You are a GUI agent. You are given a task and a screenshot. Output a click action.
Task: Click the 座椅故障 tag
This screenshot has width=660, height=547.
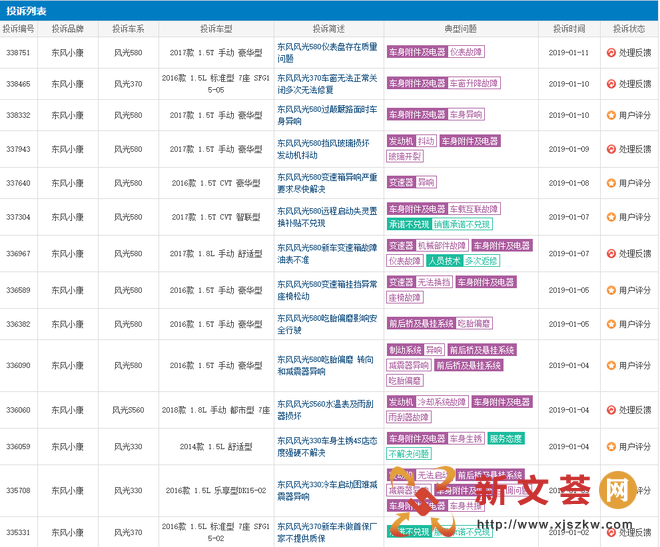pos(405,297)
